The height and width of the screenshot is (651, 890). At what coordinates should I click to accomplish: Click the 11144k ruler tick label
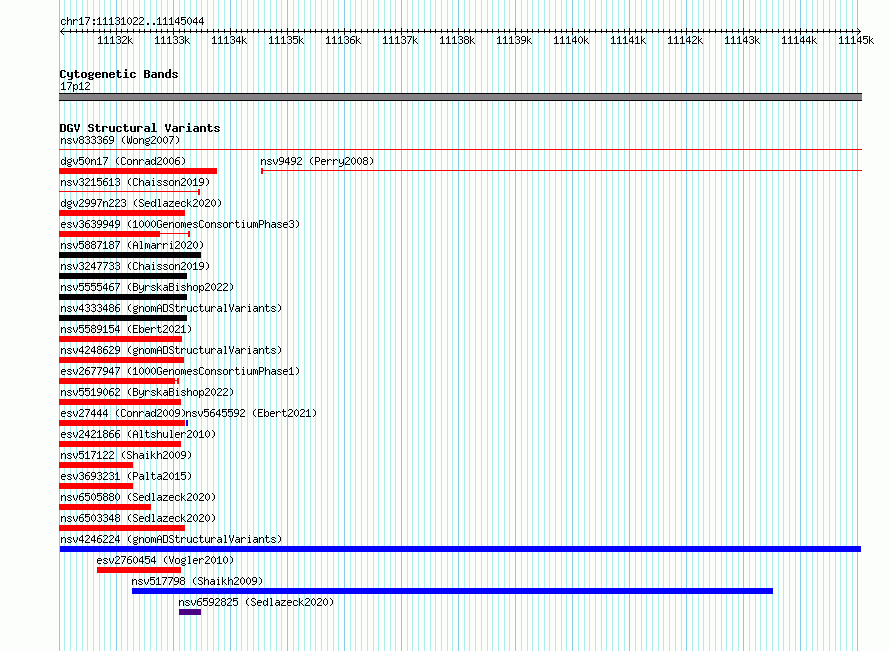tap(799, 40)
